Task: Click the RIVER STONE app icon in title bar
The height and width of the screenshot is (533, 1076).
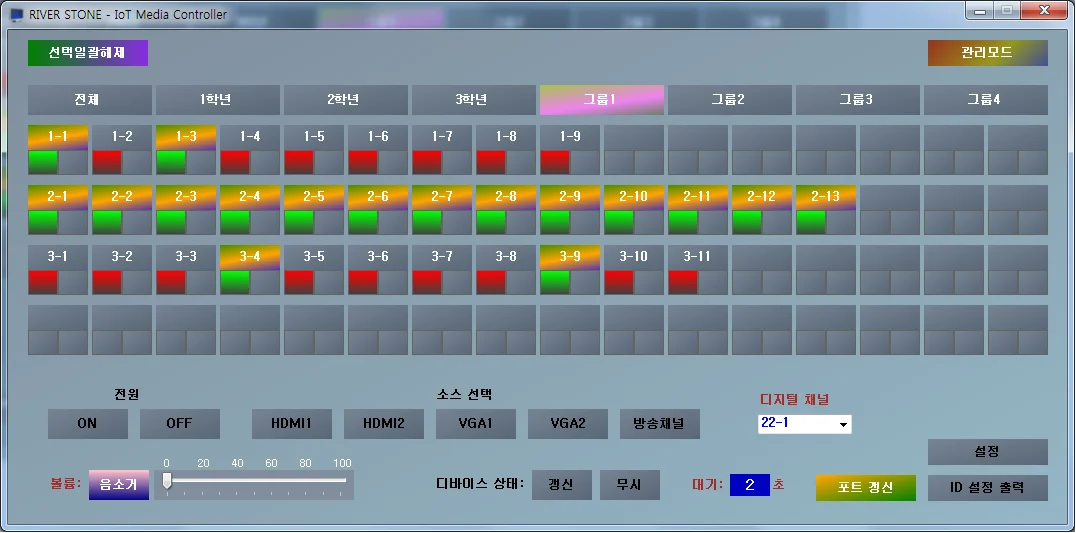Action: 16,15
